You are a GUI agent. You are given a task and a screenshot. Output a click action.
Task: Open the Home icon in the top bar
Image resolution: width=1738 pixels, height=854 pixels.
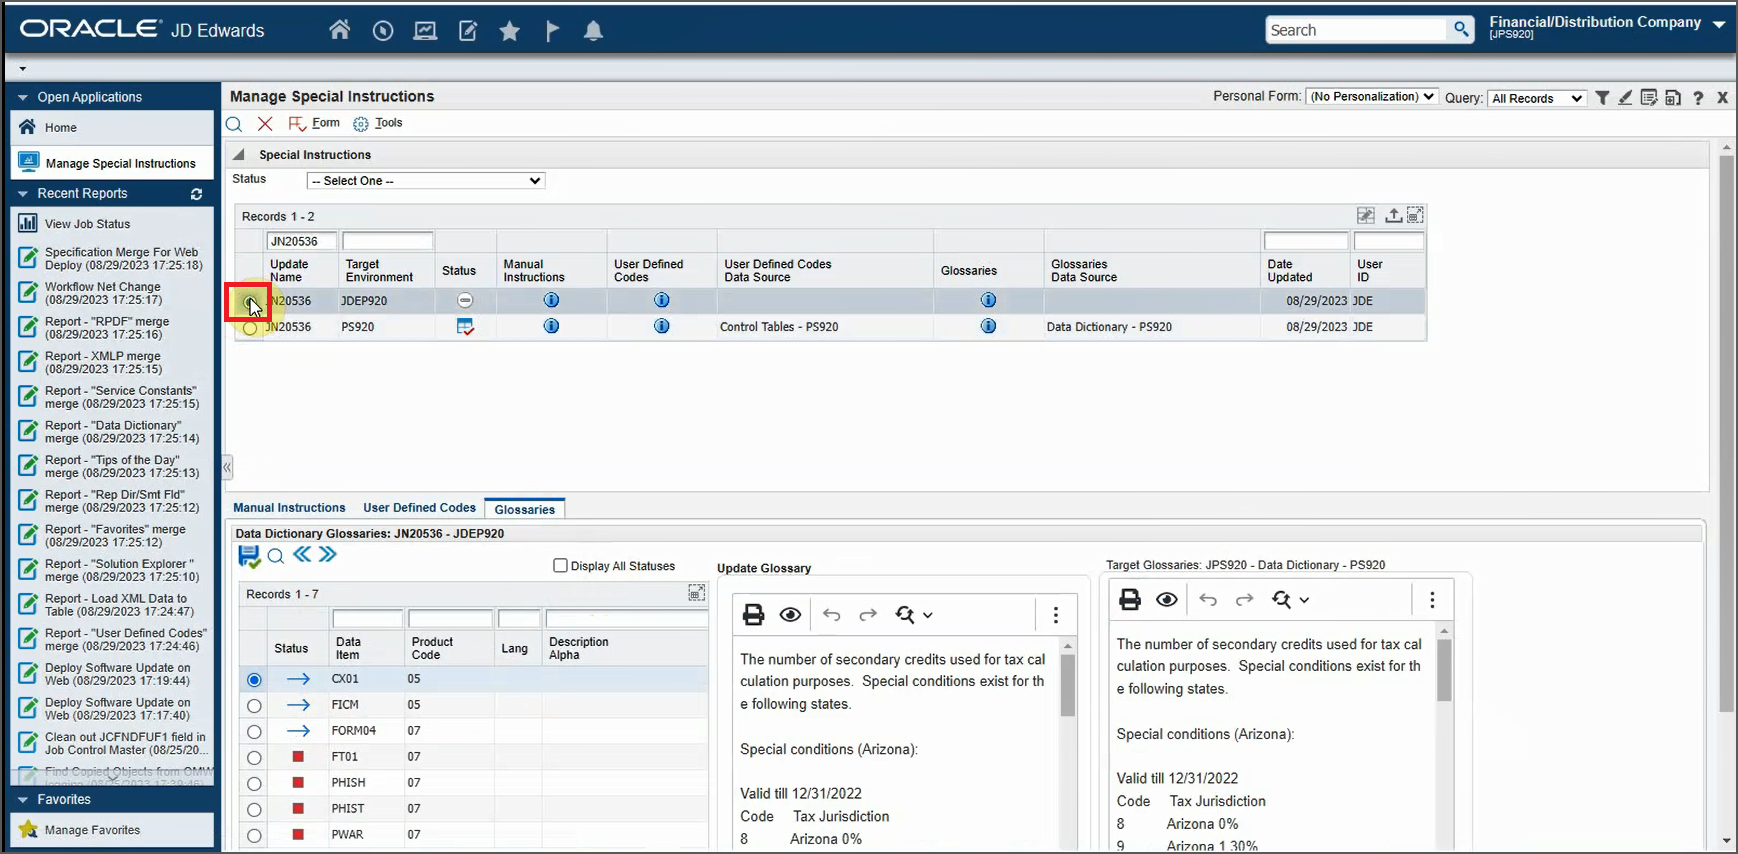point(340,30)
